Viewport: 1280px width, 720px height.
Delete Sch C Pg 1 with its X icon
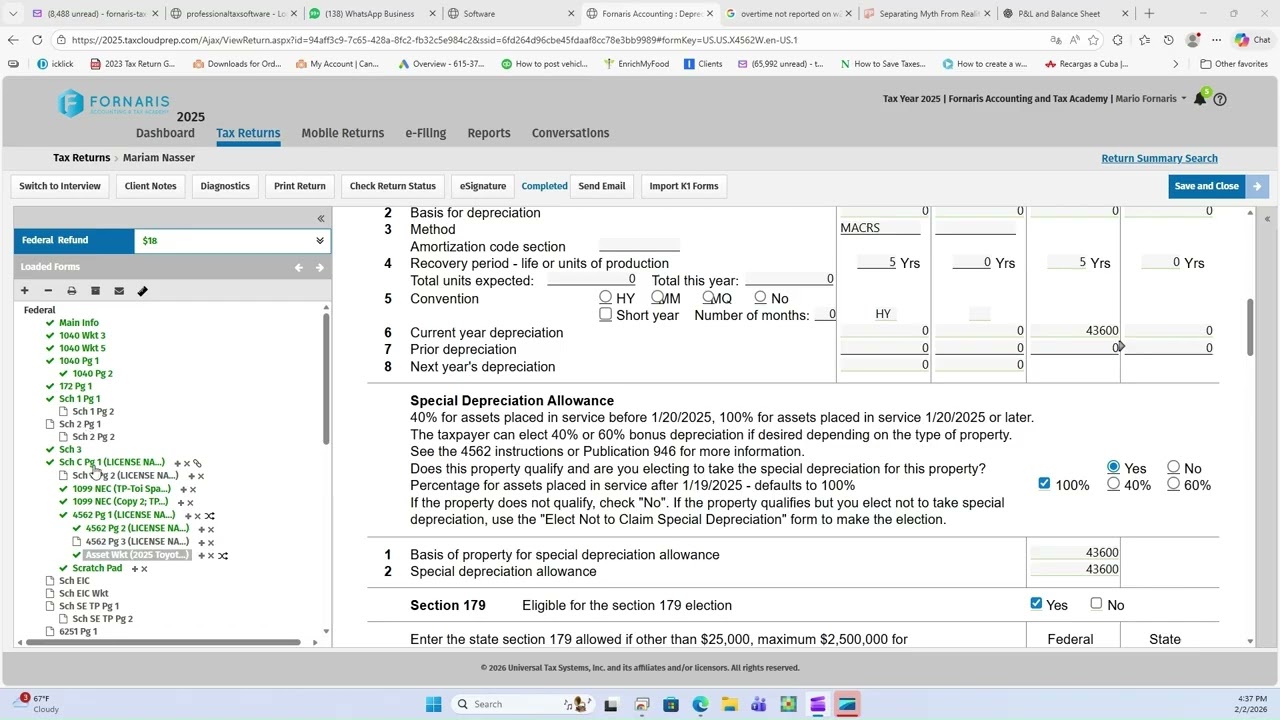[x=187, y=463]
